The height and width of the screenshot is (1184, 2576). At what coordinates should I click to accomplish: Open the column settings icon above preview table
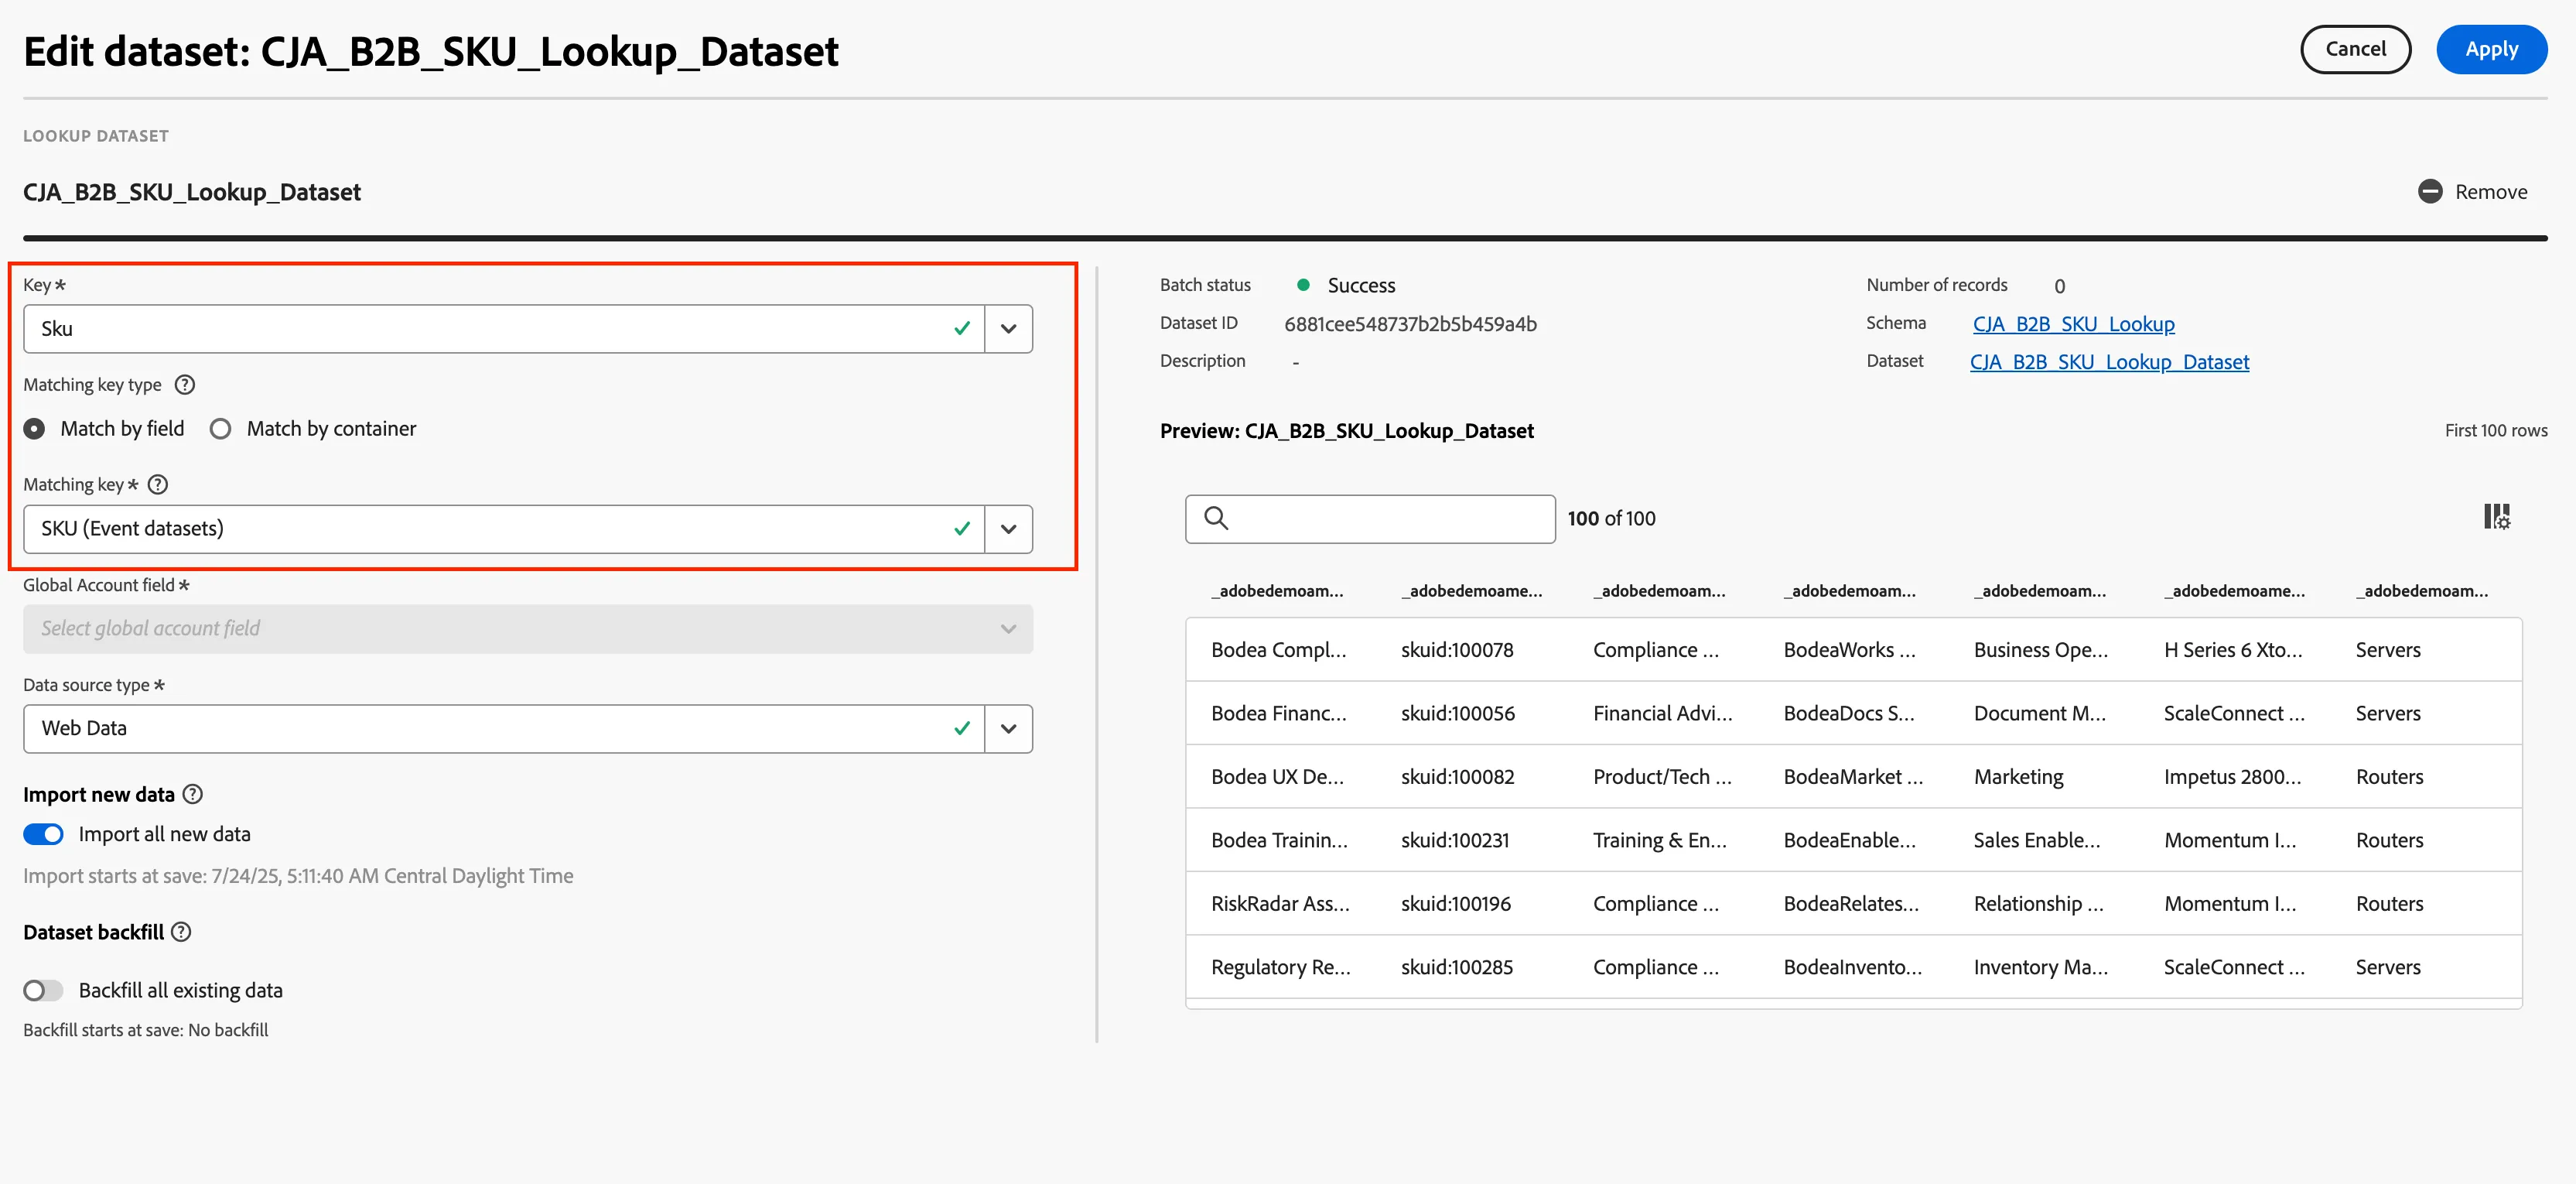pyautogui.click(x=2497, y=517)
